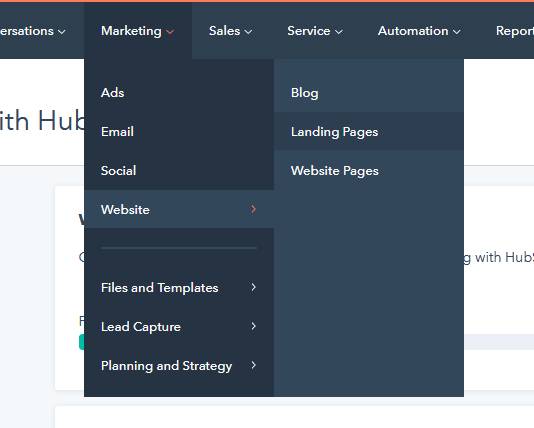Expand the Conversations menu chevron
The height and width of the screenshot is (428, 534).
(62, 32)
